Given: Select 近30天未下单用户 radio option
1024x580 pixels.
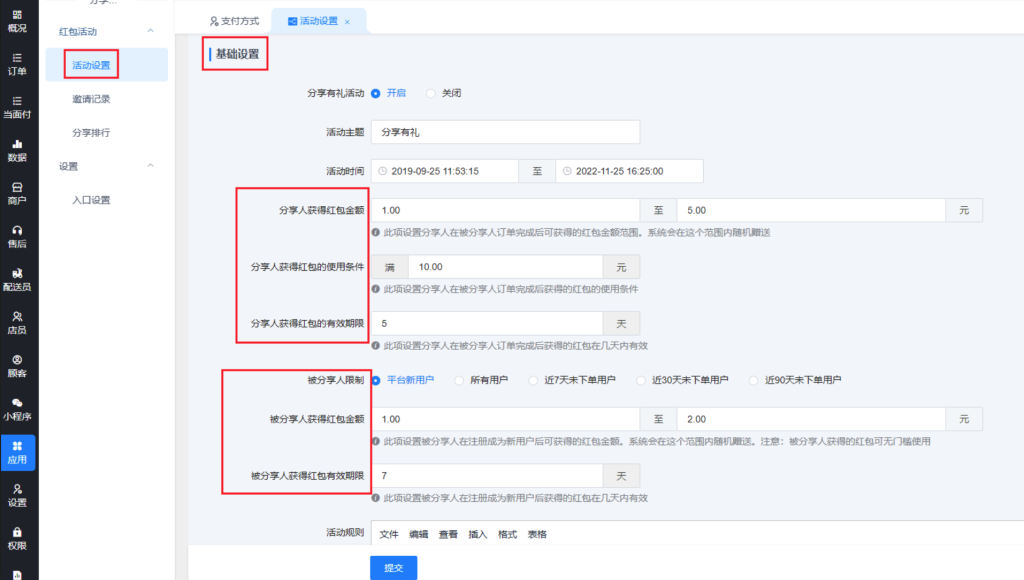Looking at the screenshot, I should pyautogui.click(x=641, y=380).
